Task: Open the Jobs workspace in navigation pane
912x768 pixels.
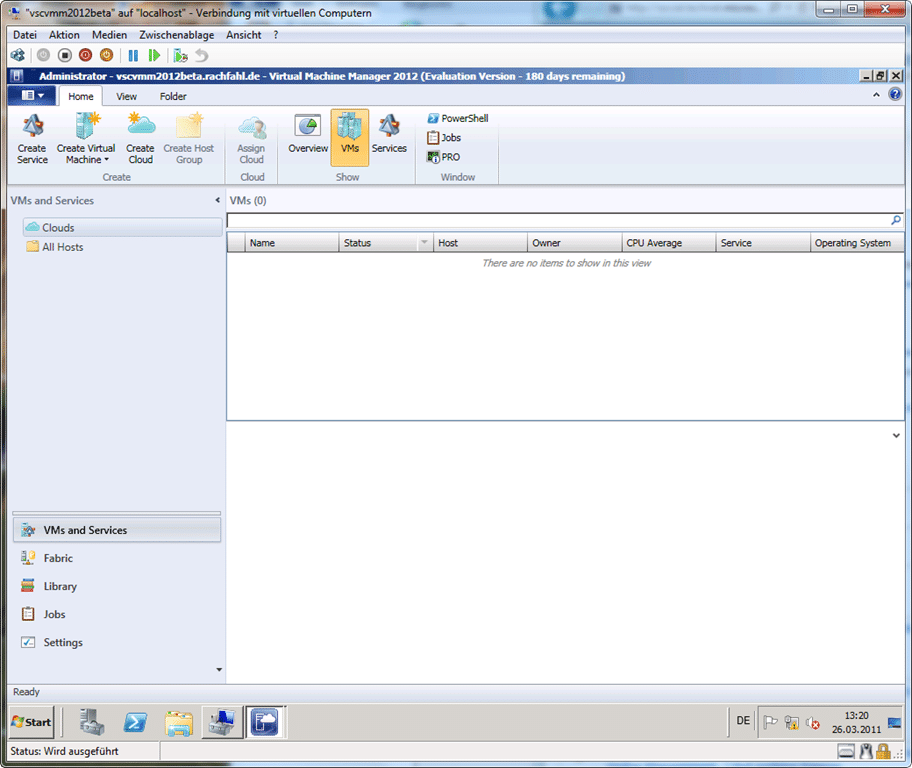Action: point(116,614)
